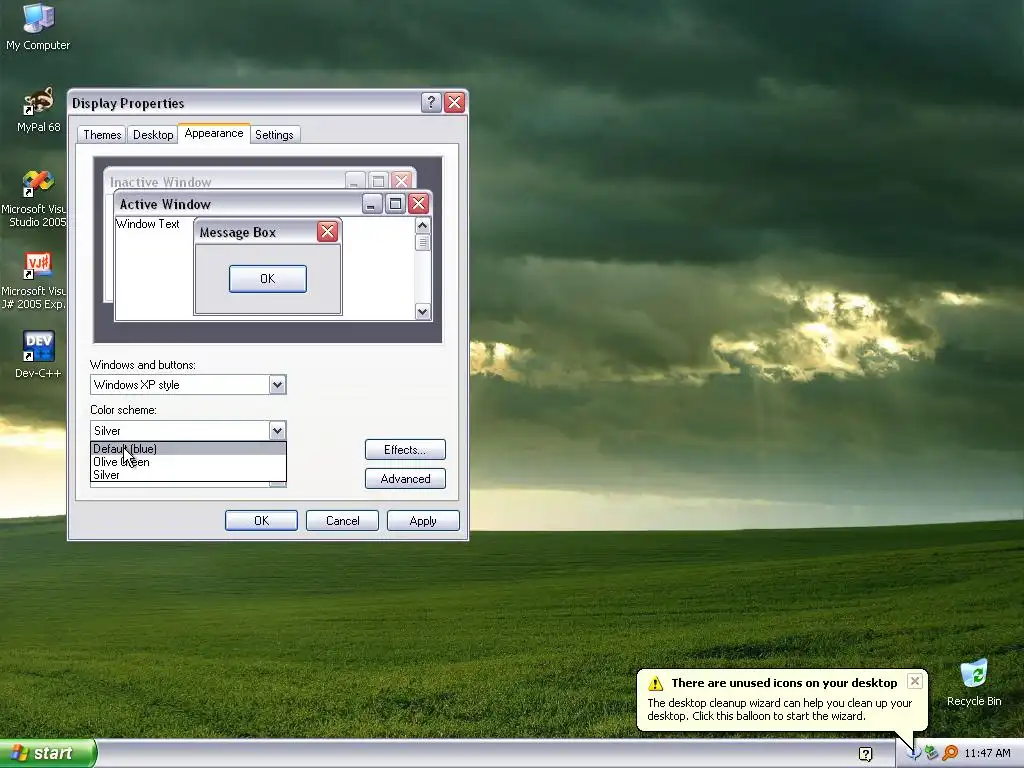Click the preview scrollbar thumb
The height and width of the screenshot is (768, 1024).
[423, 242]
